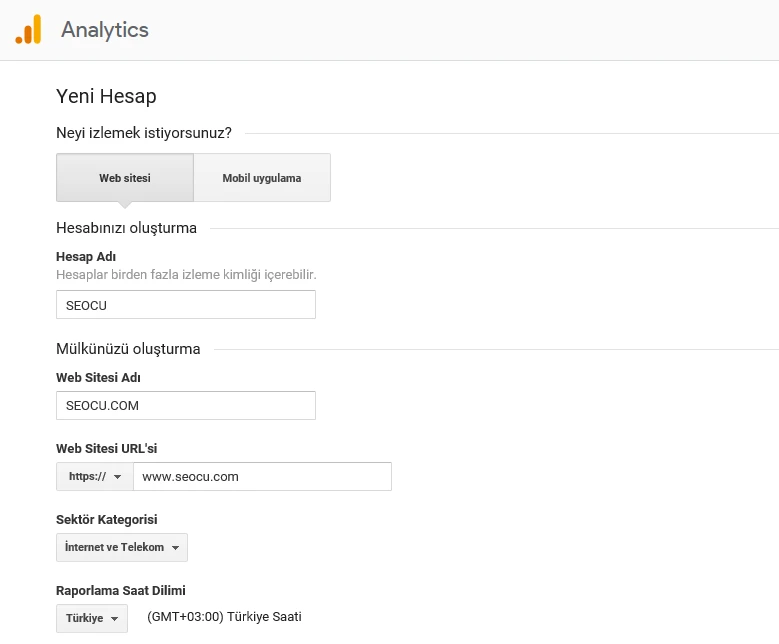Click the Raporlama Saat Dilimi label
Screen dimensions: 779x644
coord(121,591)
